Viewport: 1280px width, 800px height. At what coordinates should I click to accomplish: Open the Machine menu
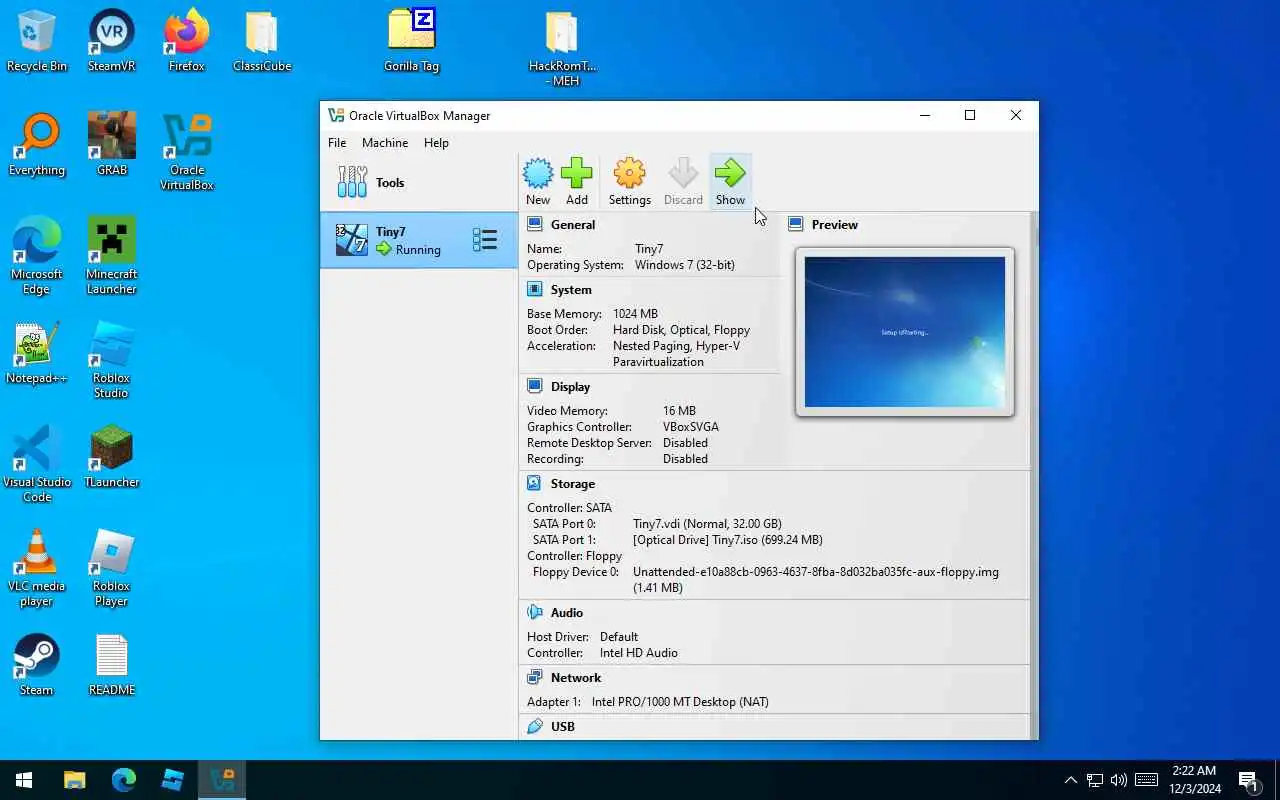point(385,143)
